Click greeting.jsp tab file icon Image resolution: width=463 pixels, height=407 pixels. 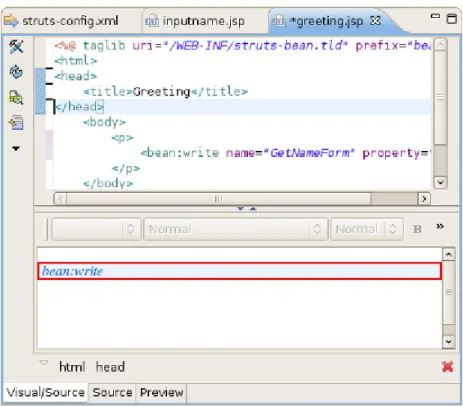coord(278,21)
